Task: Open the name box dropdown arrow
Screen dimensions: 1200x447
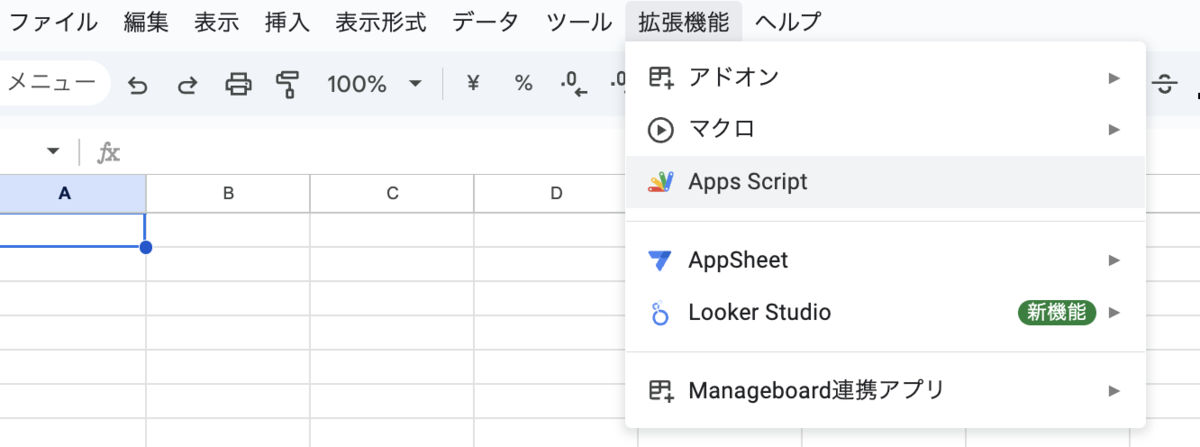Action: click(53, 152)
